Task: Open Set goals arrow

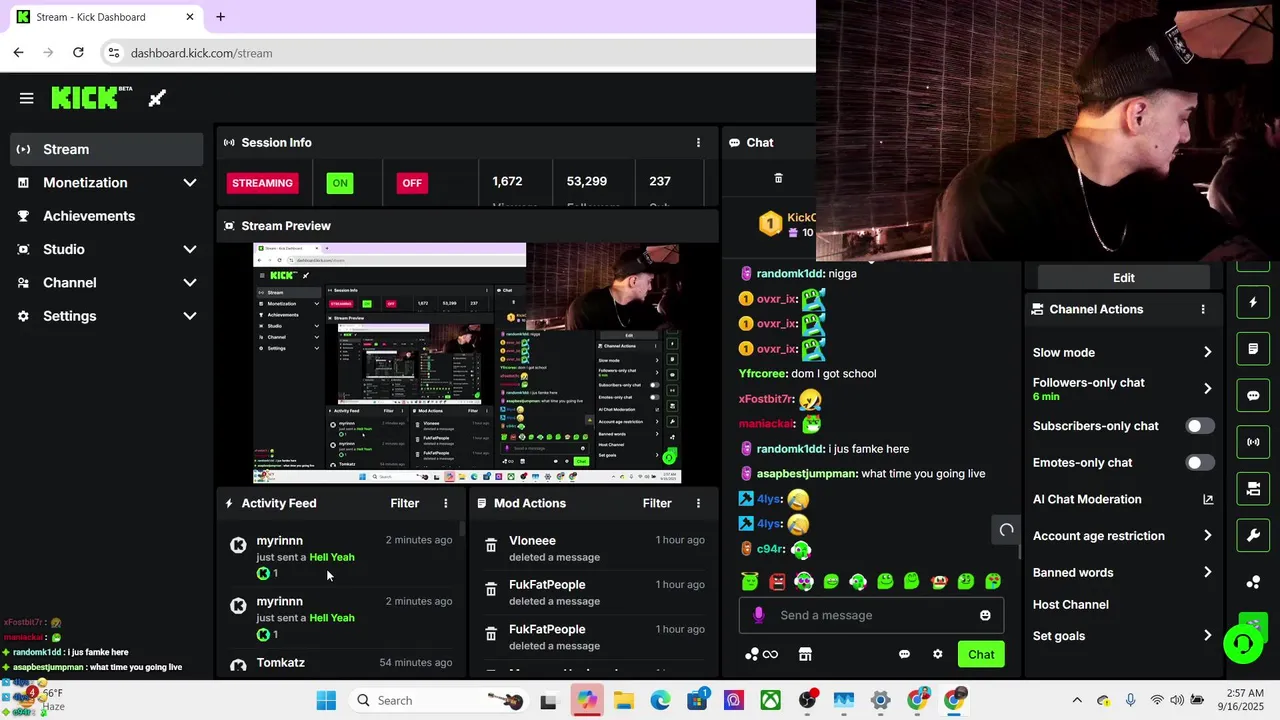Action: coord(1207,636)
